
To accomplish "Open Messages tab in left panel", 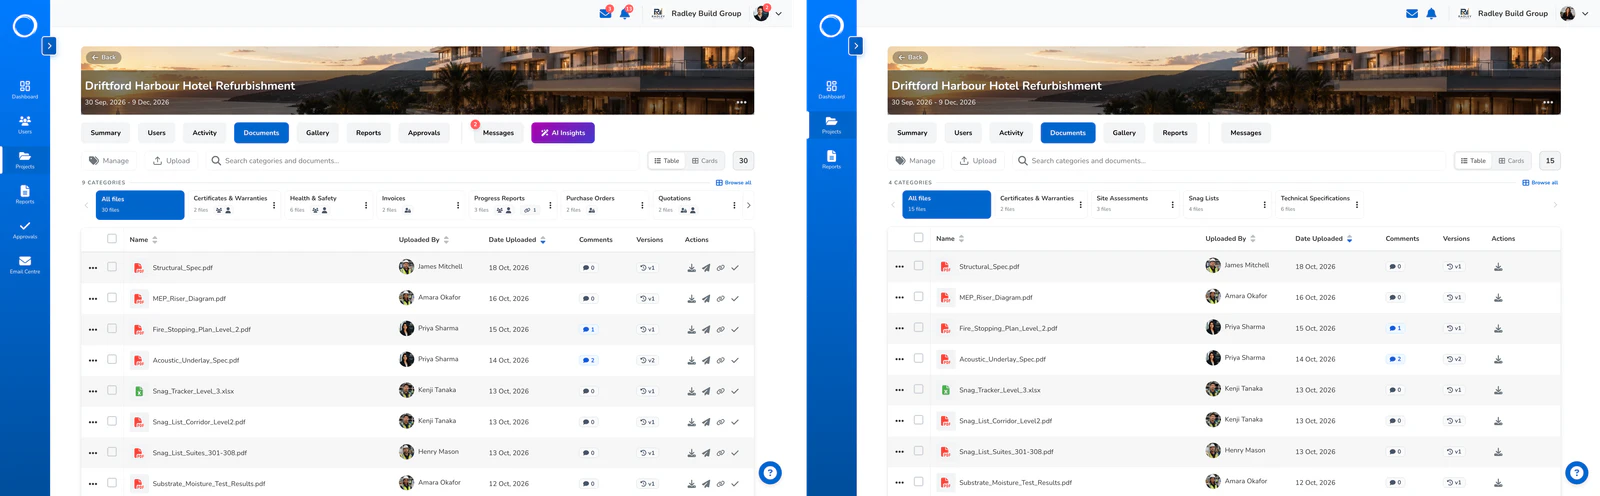I will pos(498,133).
